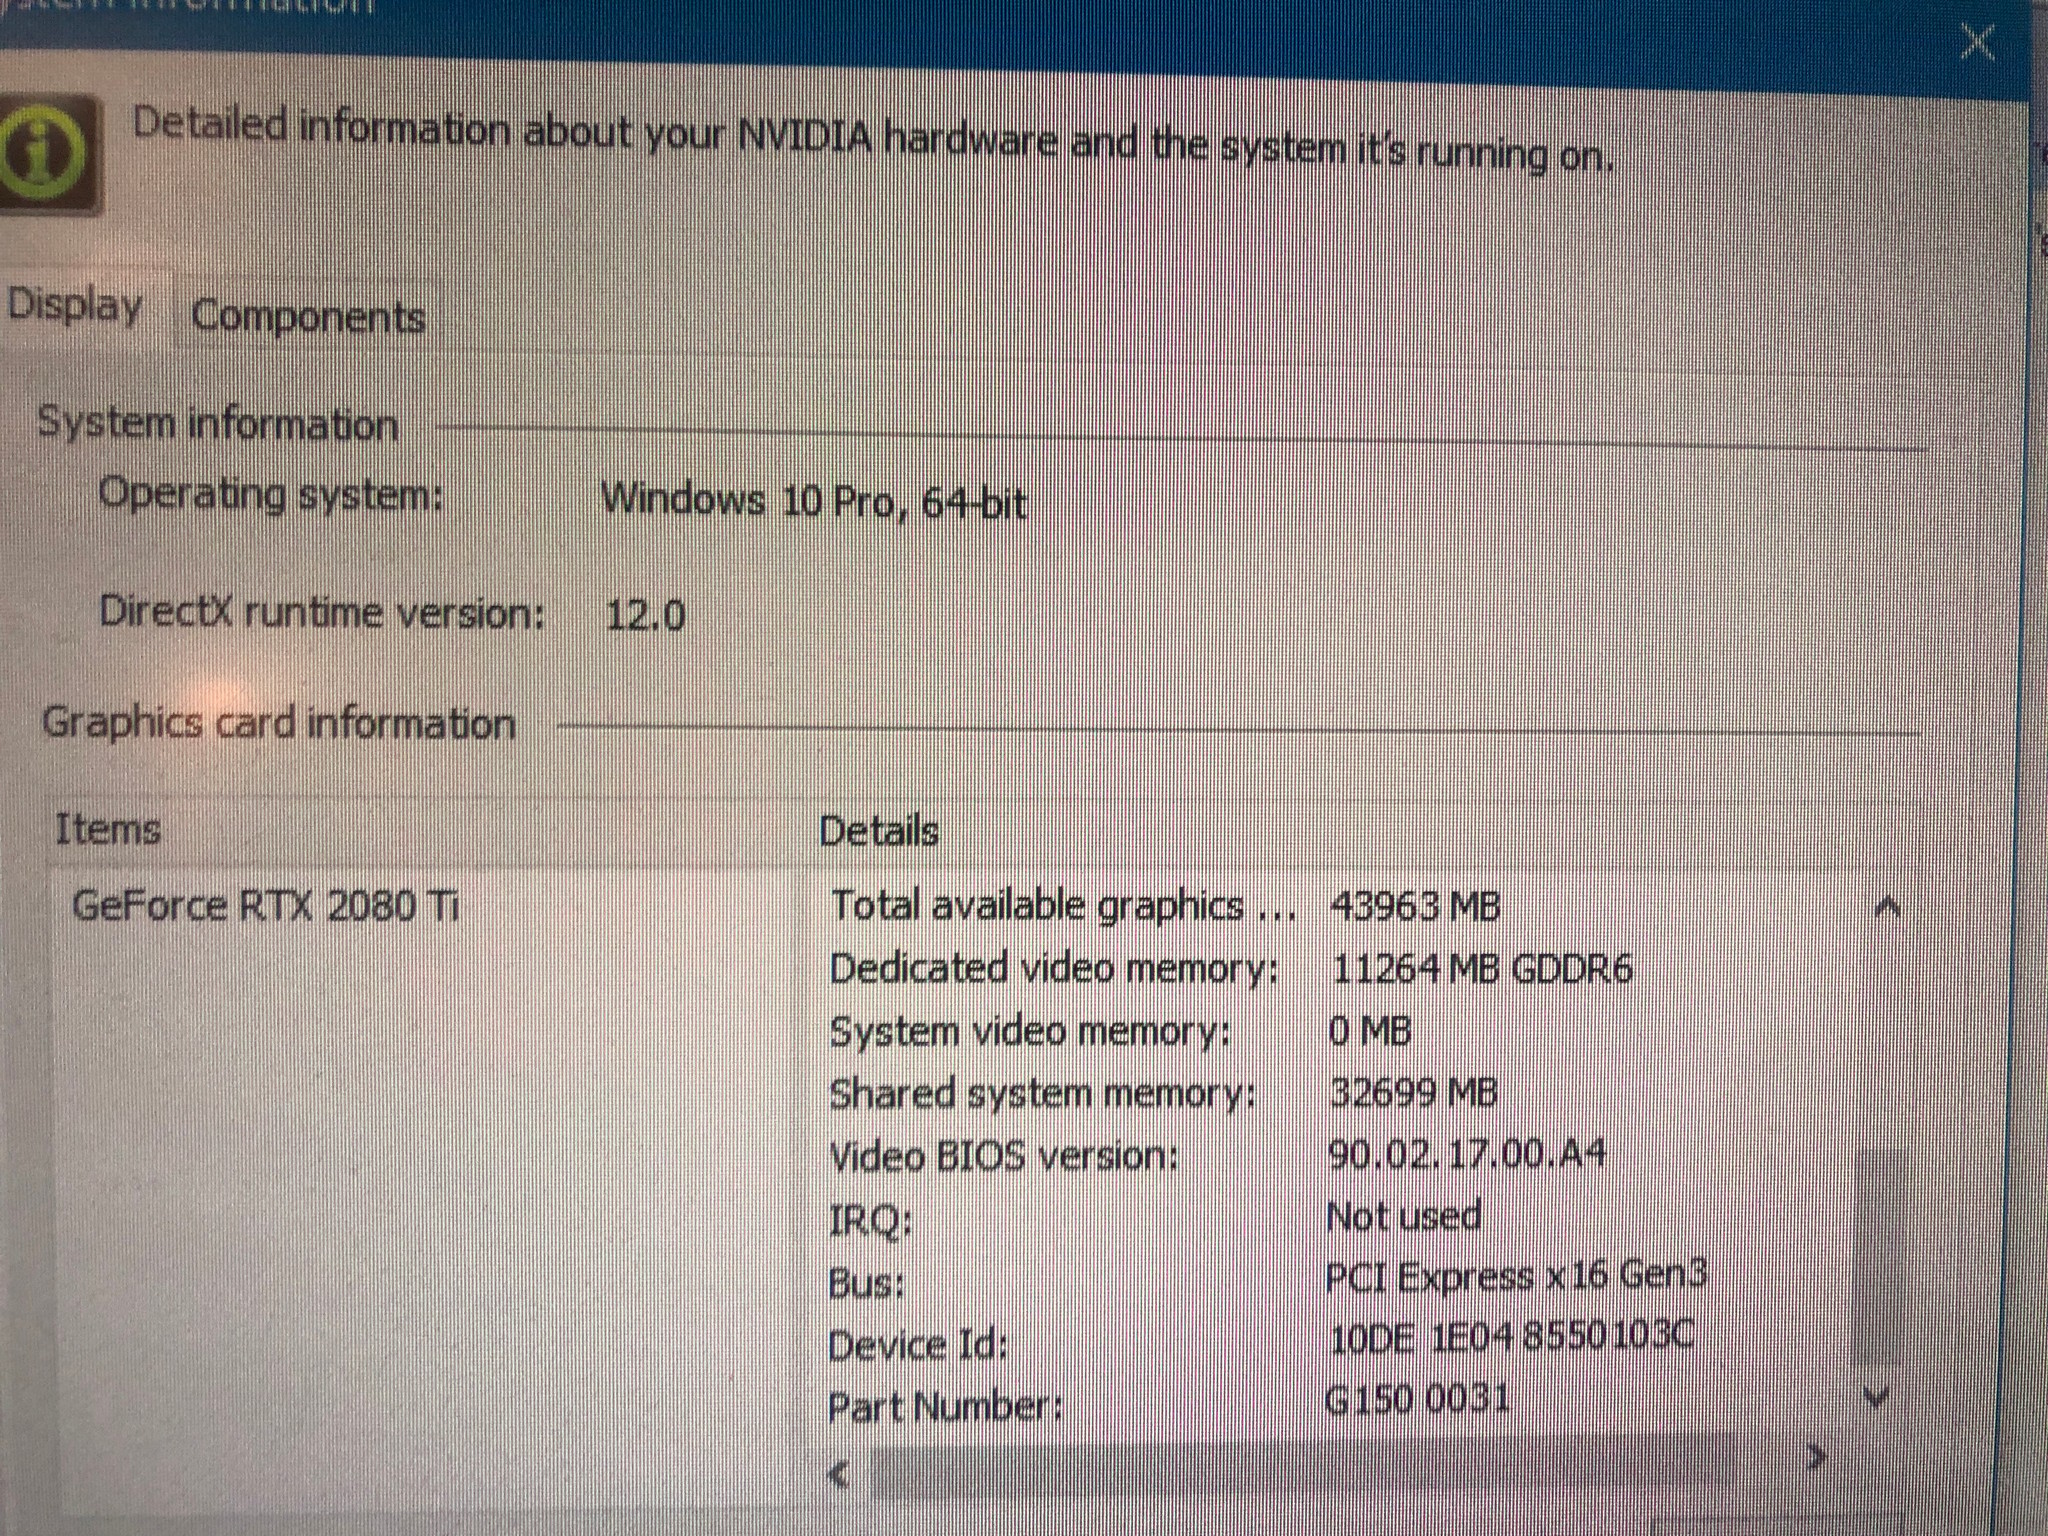Click the horizontal scroll left arrow
Image resolution: width=2048 pixels, height=1536 pixels.
[x=841, y=1474]
